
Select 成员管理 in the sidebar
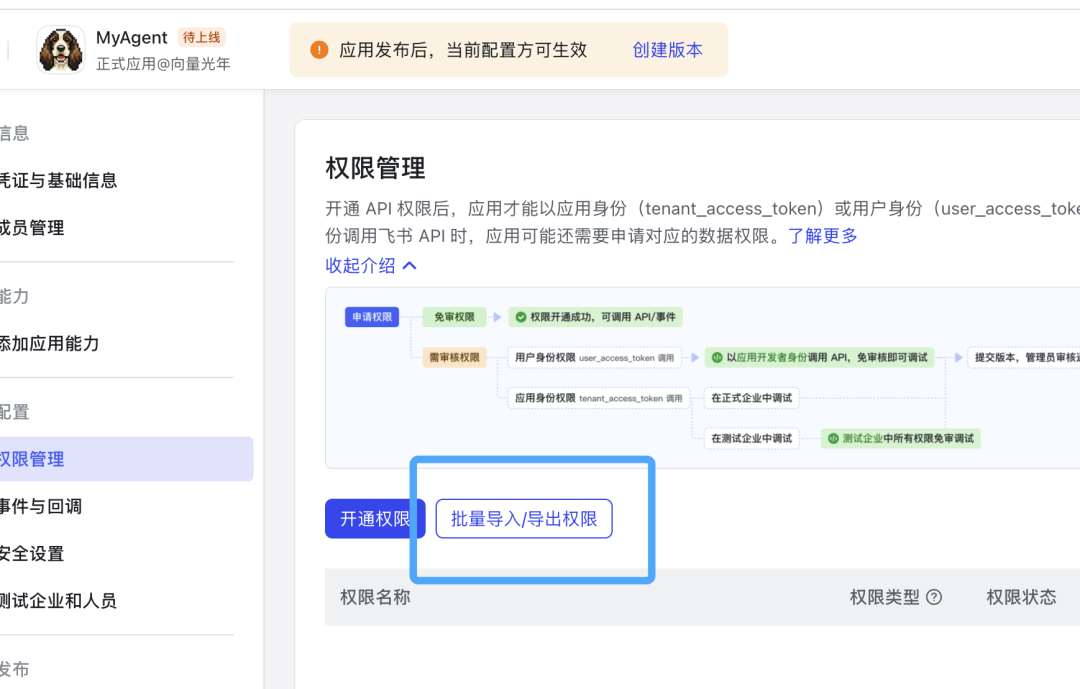pyautogui.click(x=33, y=227)
